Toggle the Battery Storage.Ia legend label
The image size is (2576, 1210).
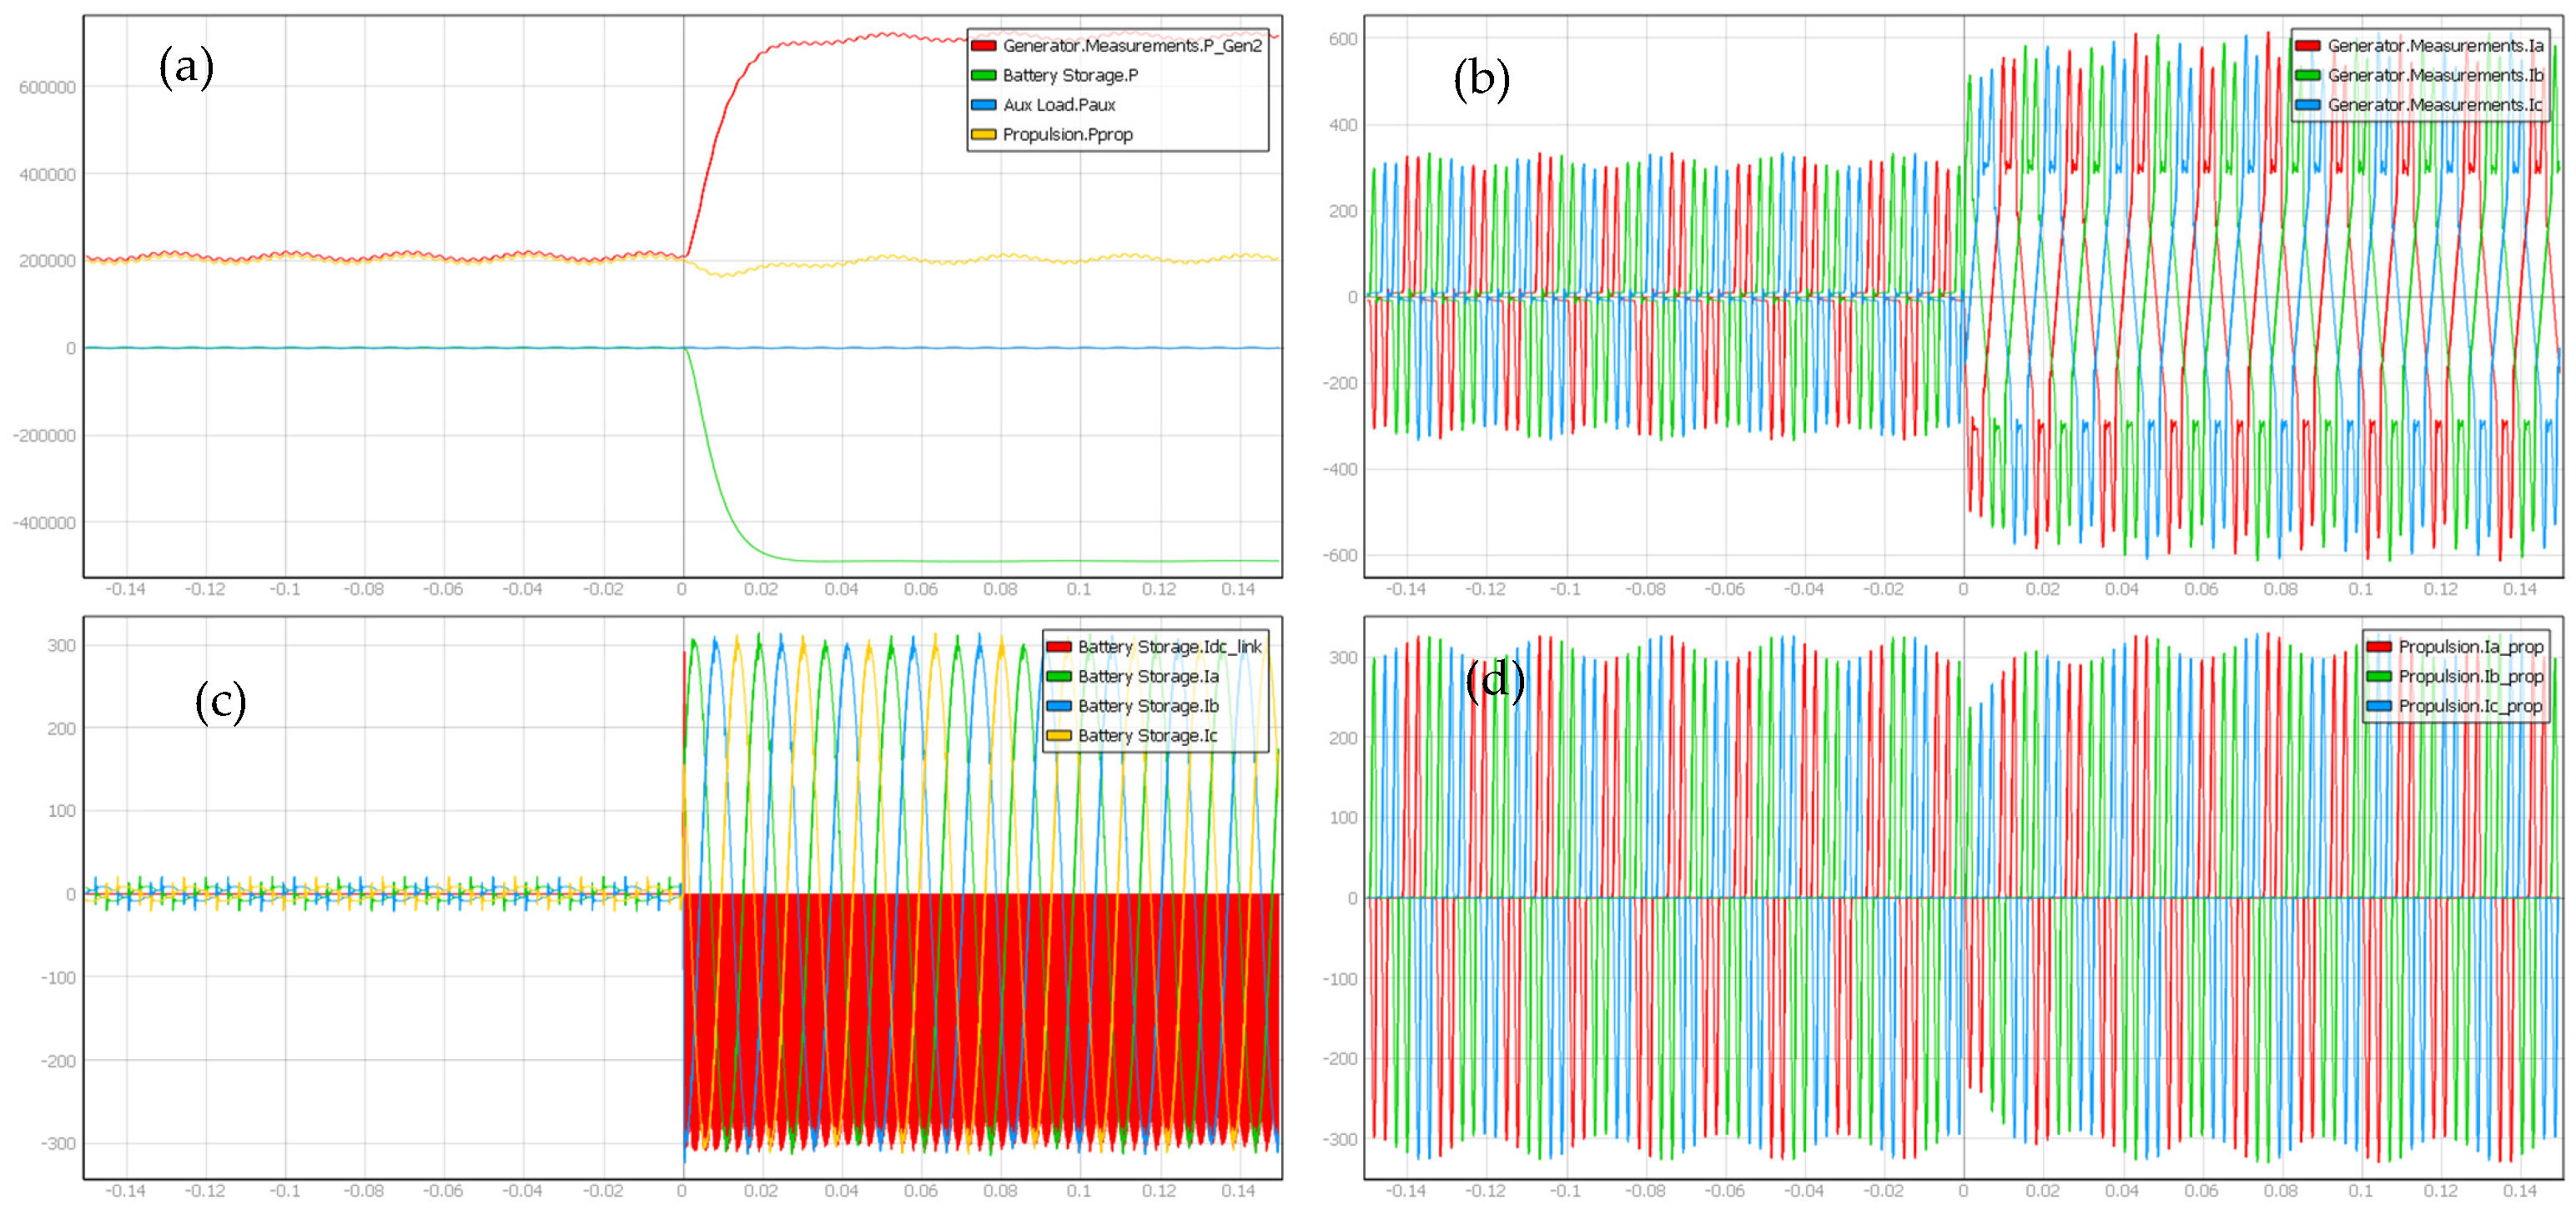1148,677
